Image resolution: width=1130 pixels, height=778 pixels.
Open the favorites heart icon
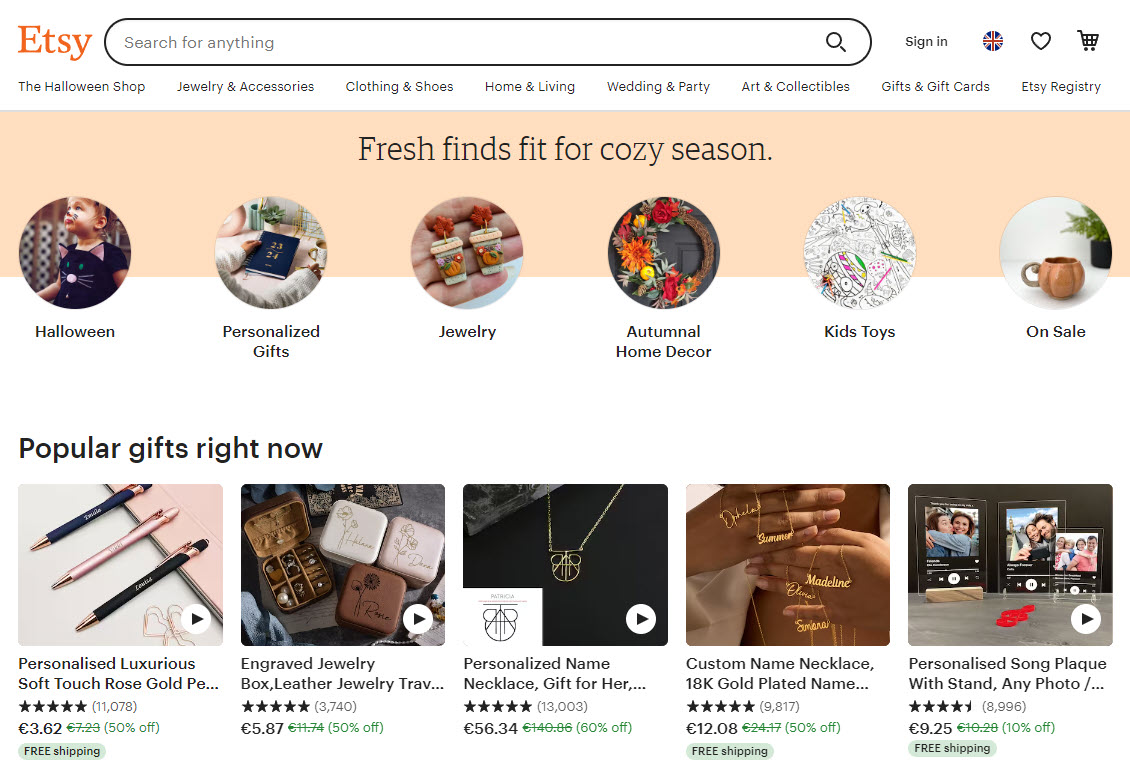tap(1041, 41)
